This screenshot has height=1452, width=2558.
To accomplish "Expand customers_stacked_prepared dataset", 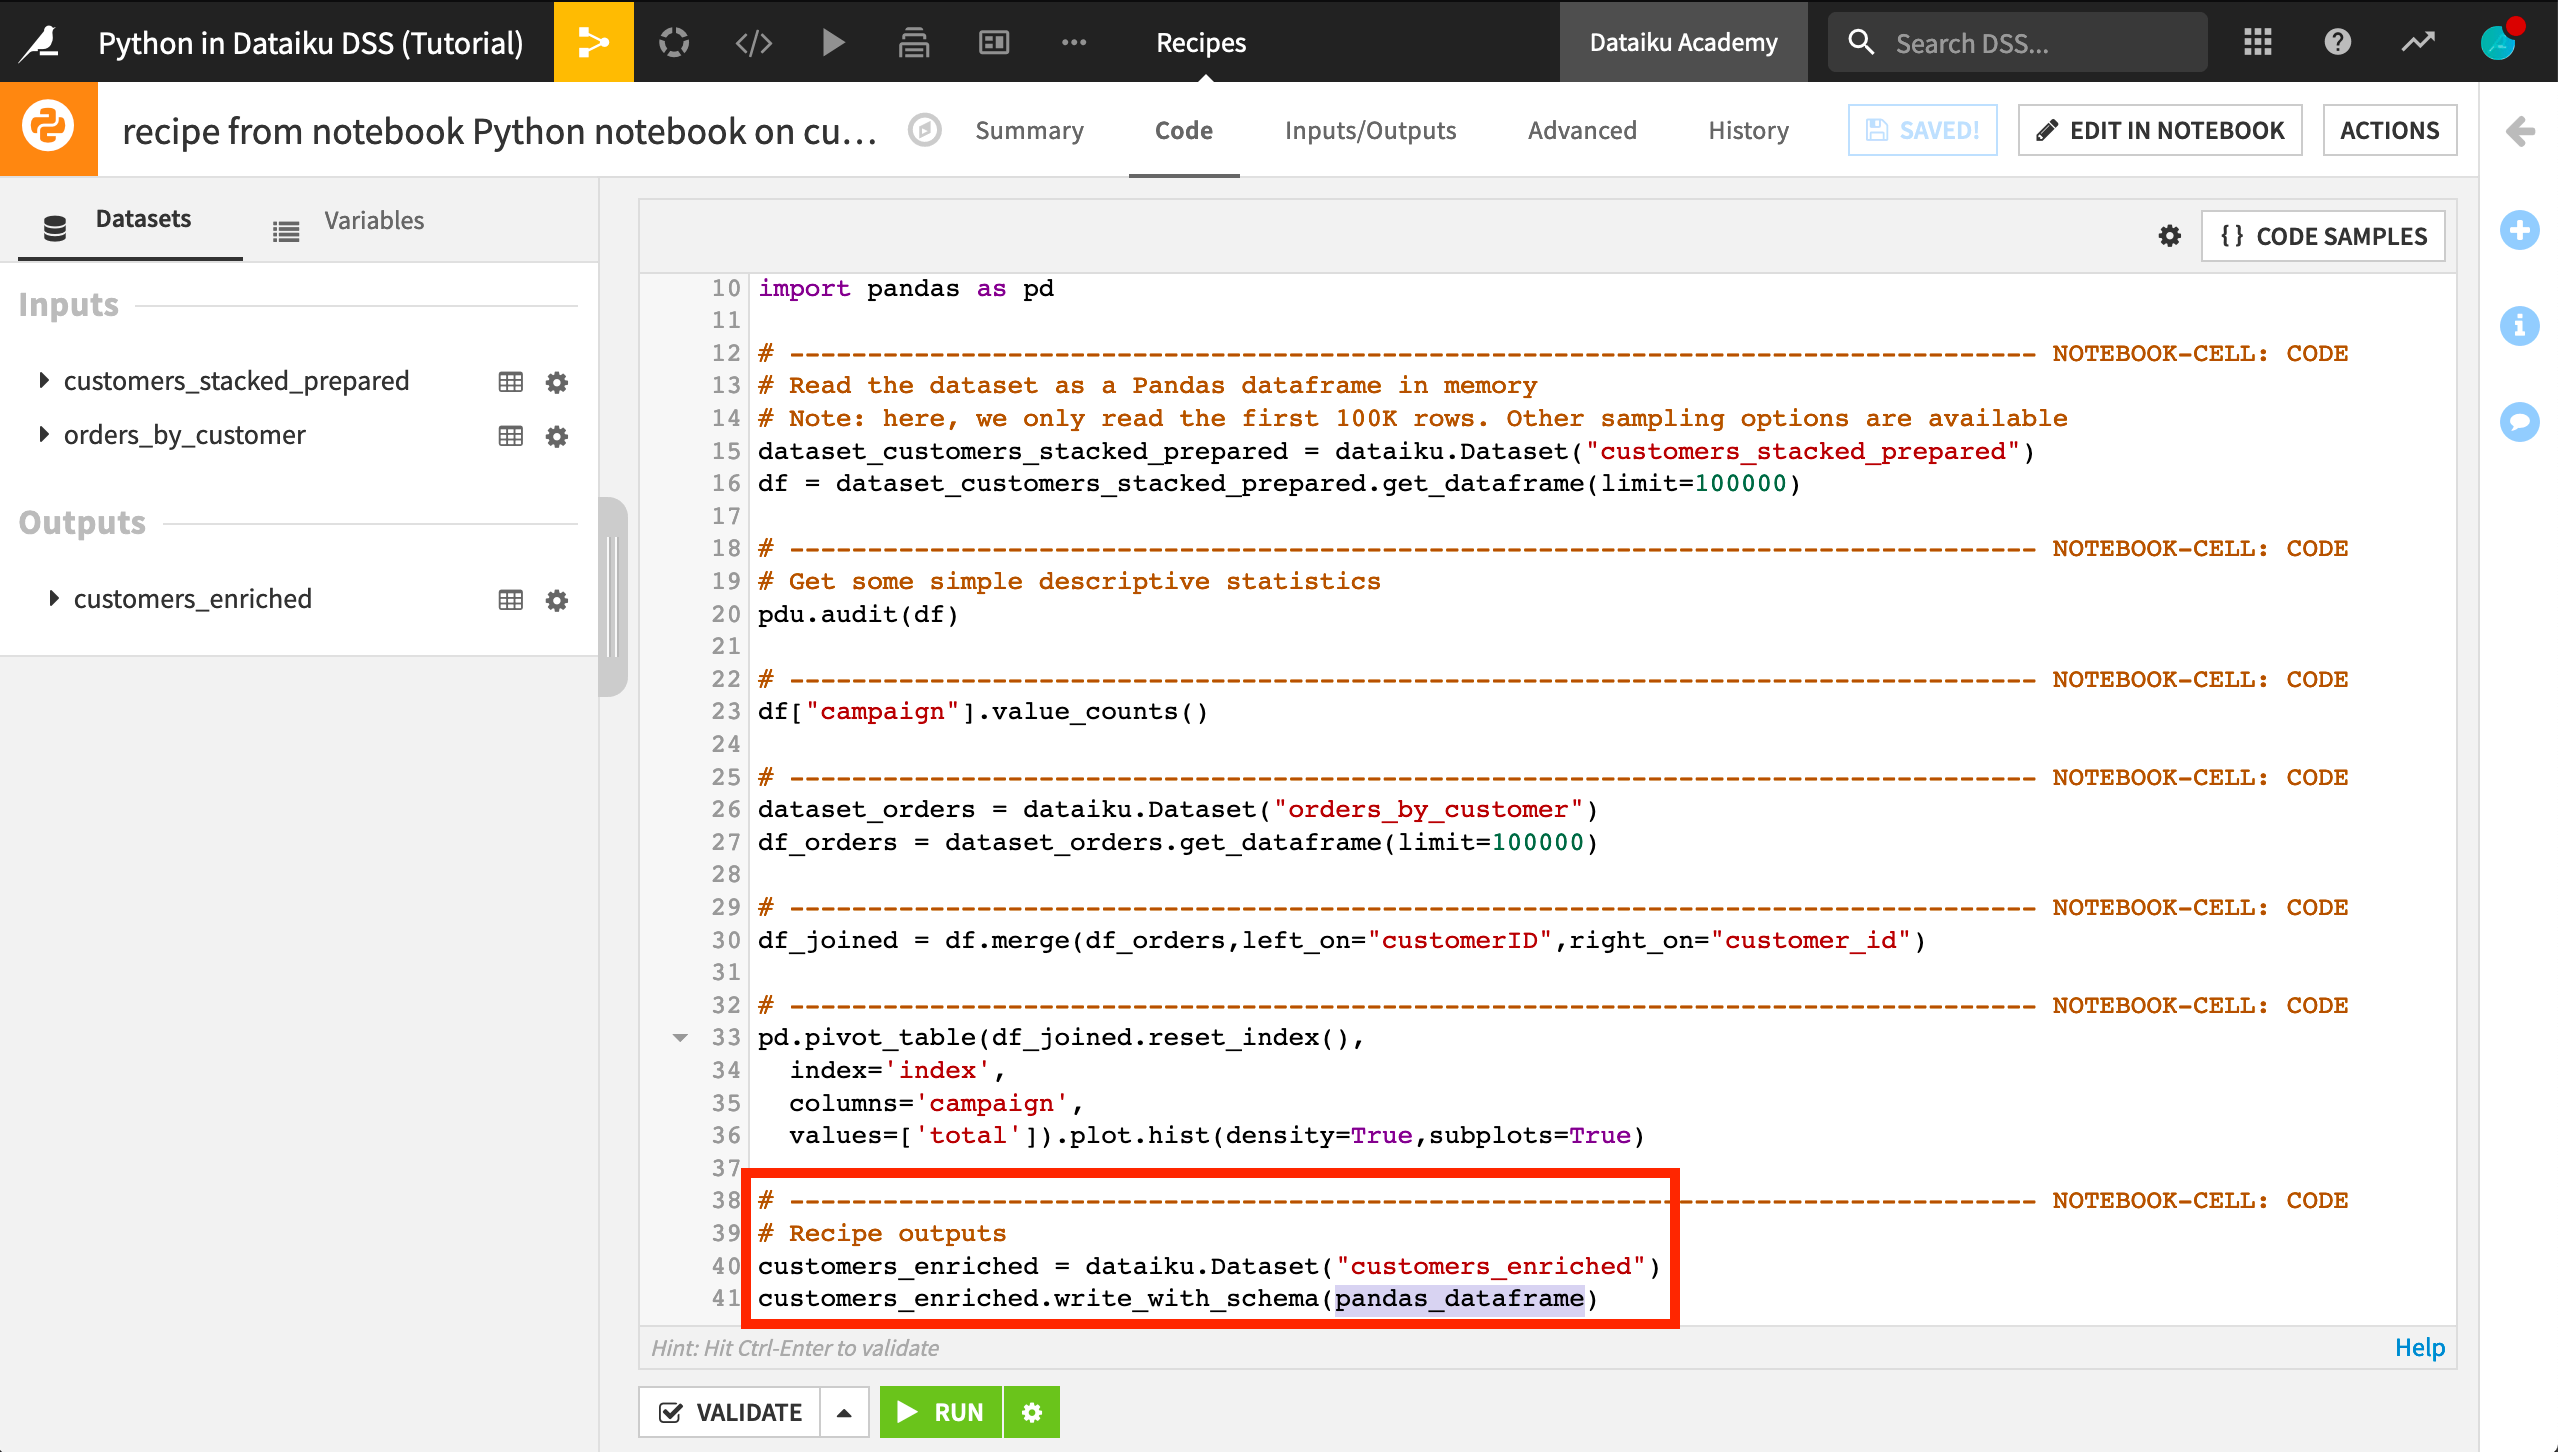I will coord(43,380).
